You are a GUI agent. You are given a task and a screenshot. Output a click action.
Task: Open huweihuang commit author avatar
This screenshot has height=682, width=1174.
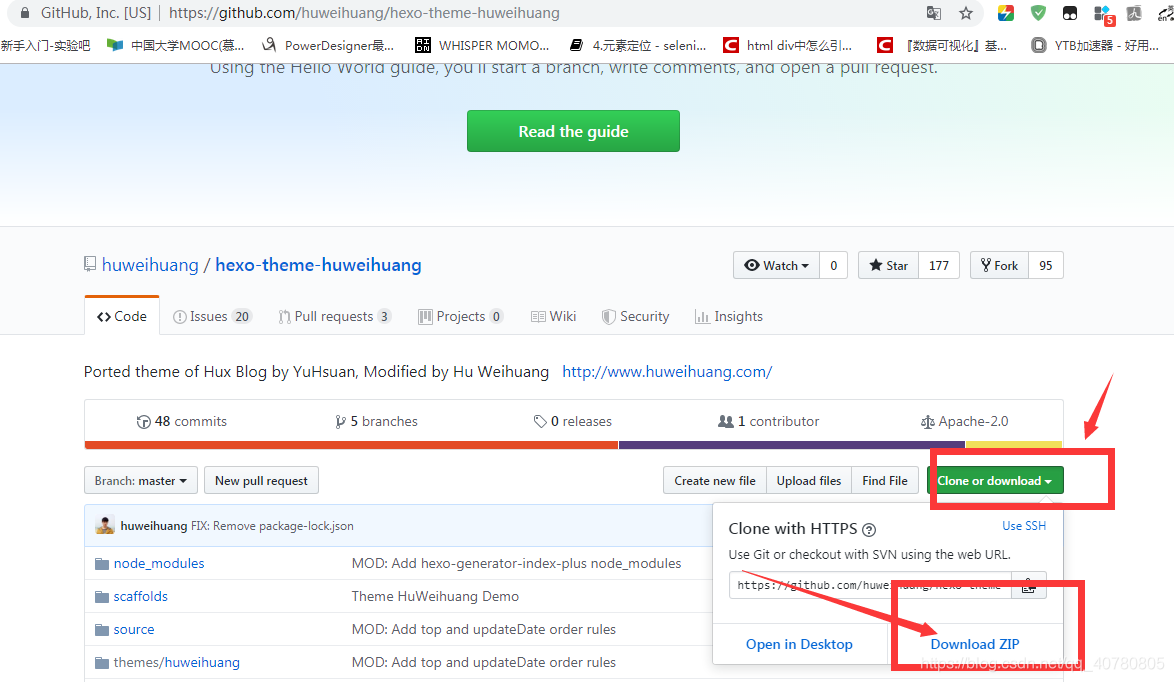[x=105, y=526]
